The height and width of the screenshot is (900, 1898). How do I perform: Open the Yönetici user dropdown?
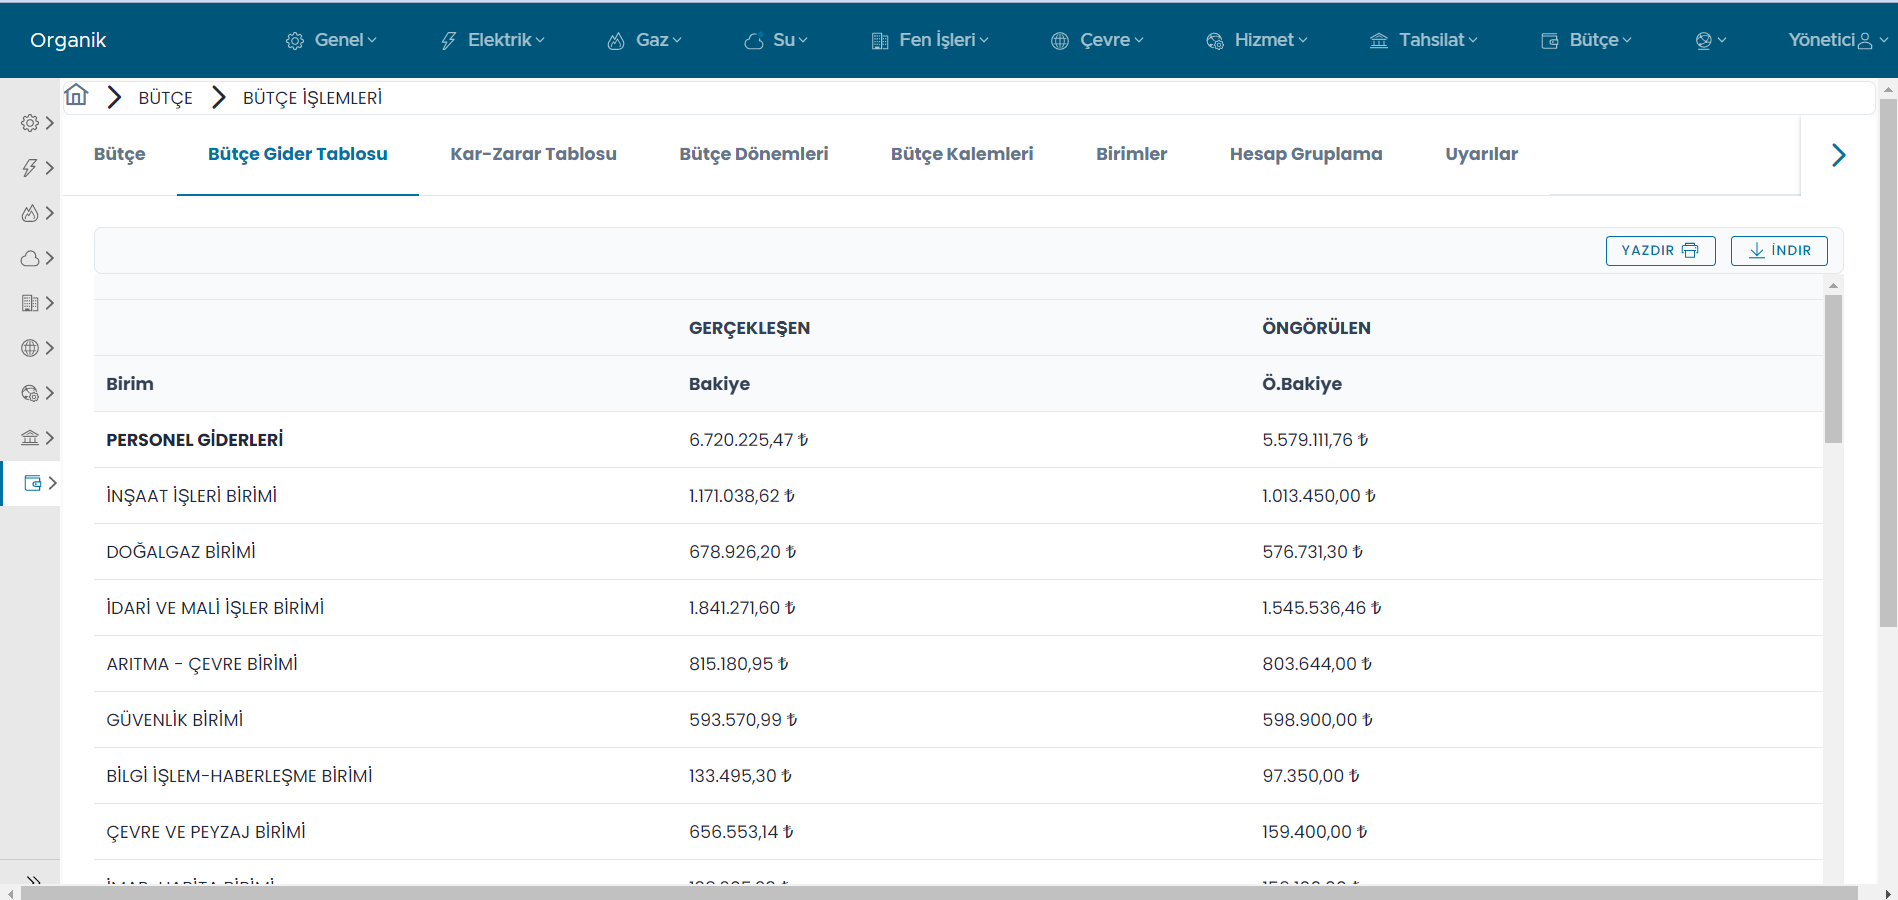(x=1836, y=40)
